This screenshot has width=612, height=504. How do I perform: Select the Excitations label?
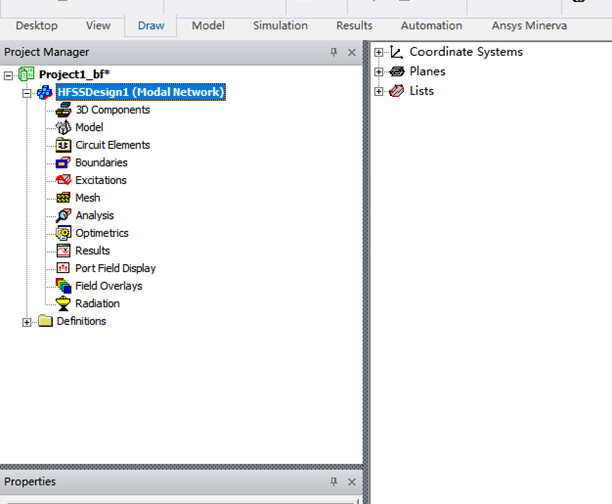coord(101,180)
